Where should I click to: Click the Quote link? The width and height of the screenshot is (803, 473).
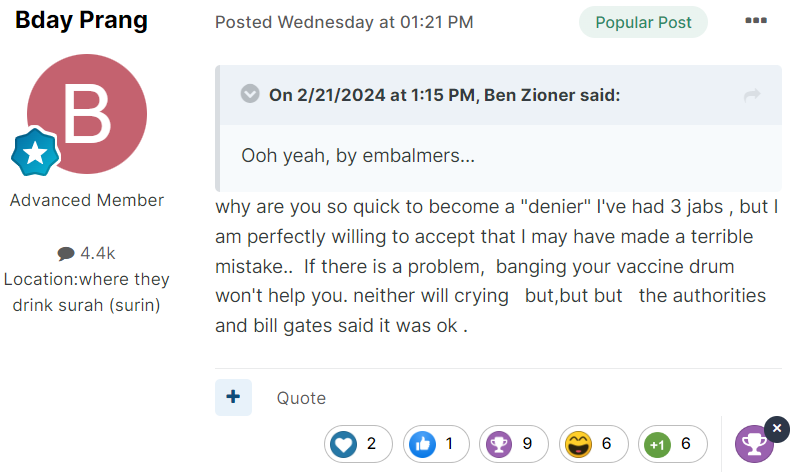tap(301, 398)
